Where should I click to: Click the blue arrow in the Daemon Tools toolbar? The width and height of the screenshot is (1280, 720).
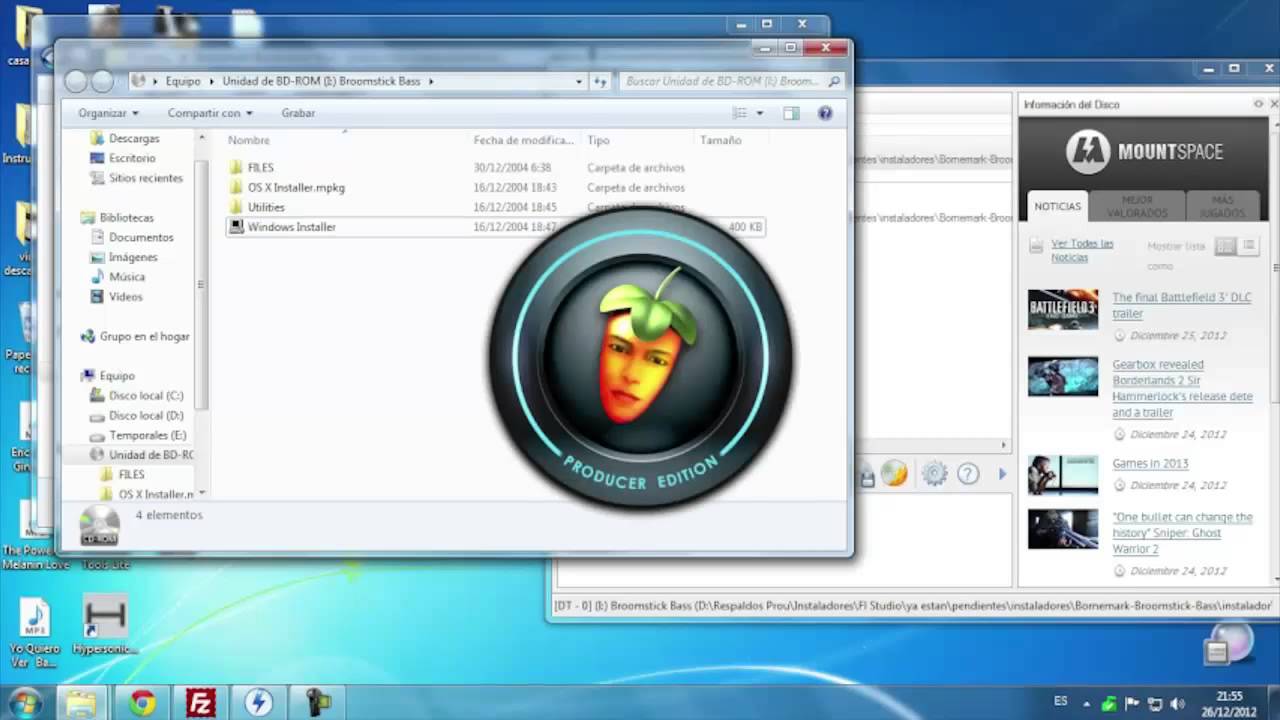coord(1002,474)
